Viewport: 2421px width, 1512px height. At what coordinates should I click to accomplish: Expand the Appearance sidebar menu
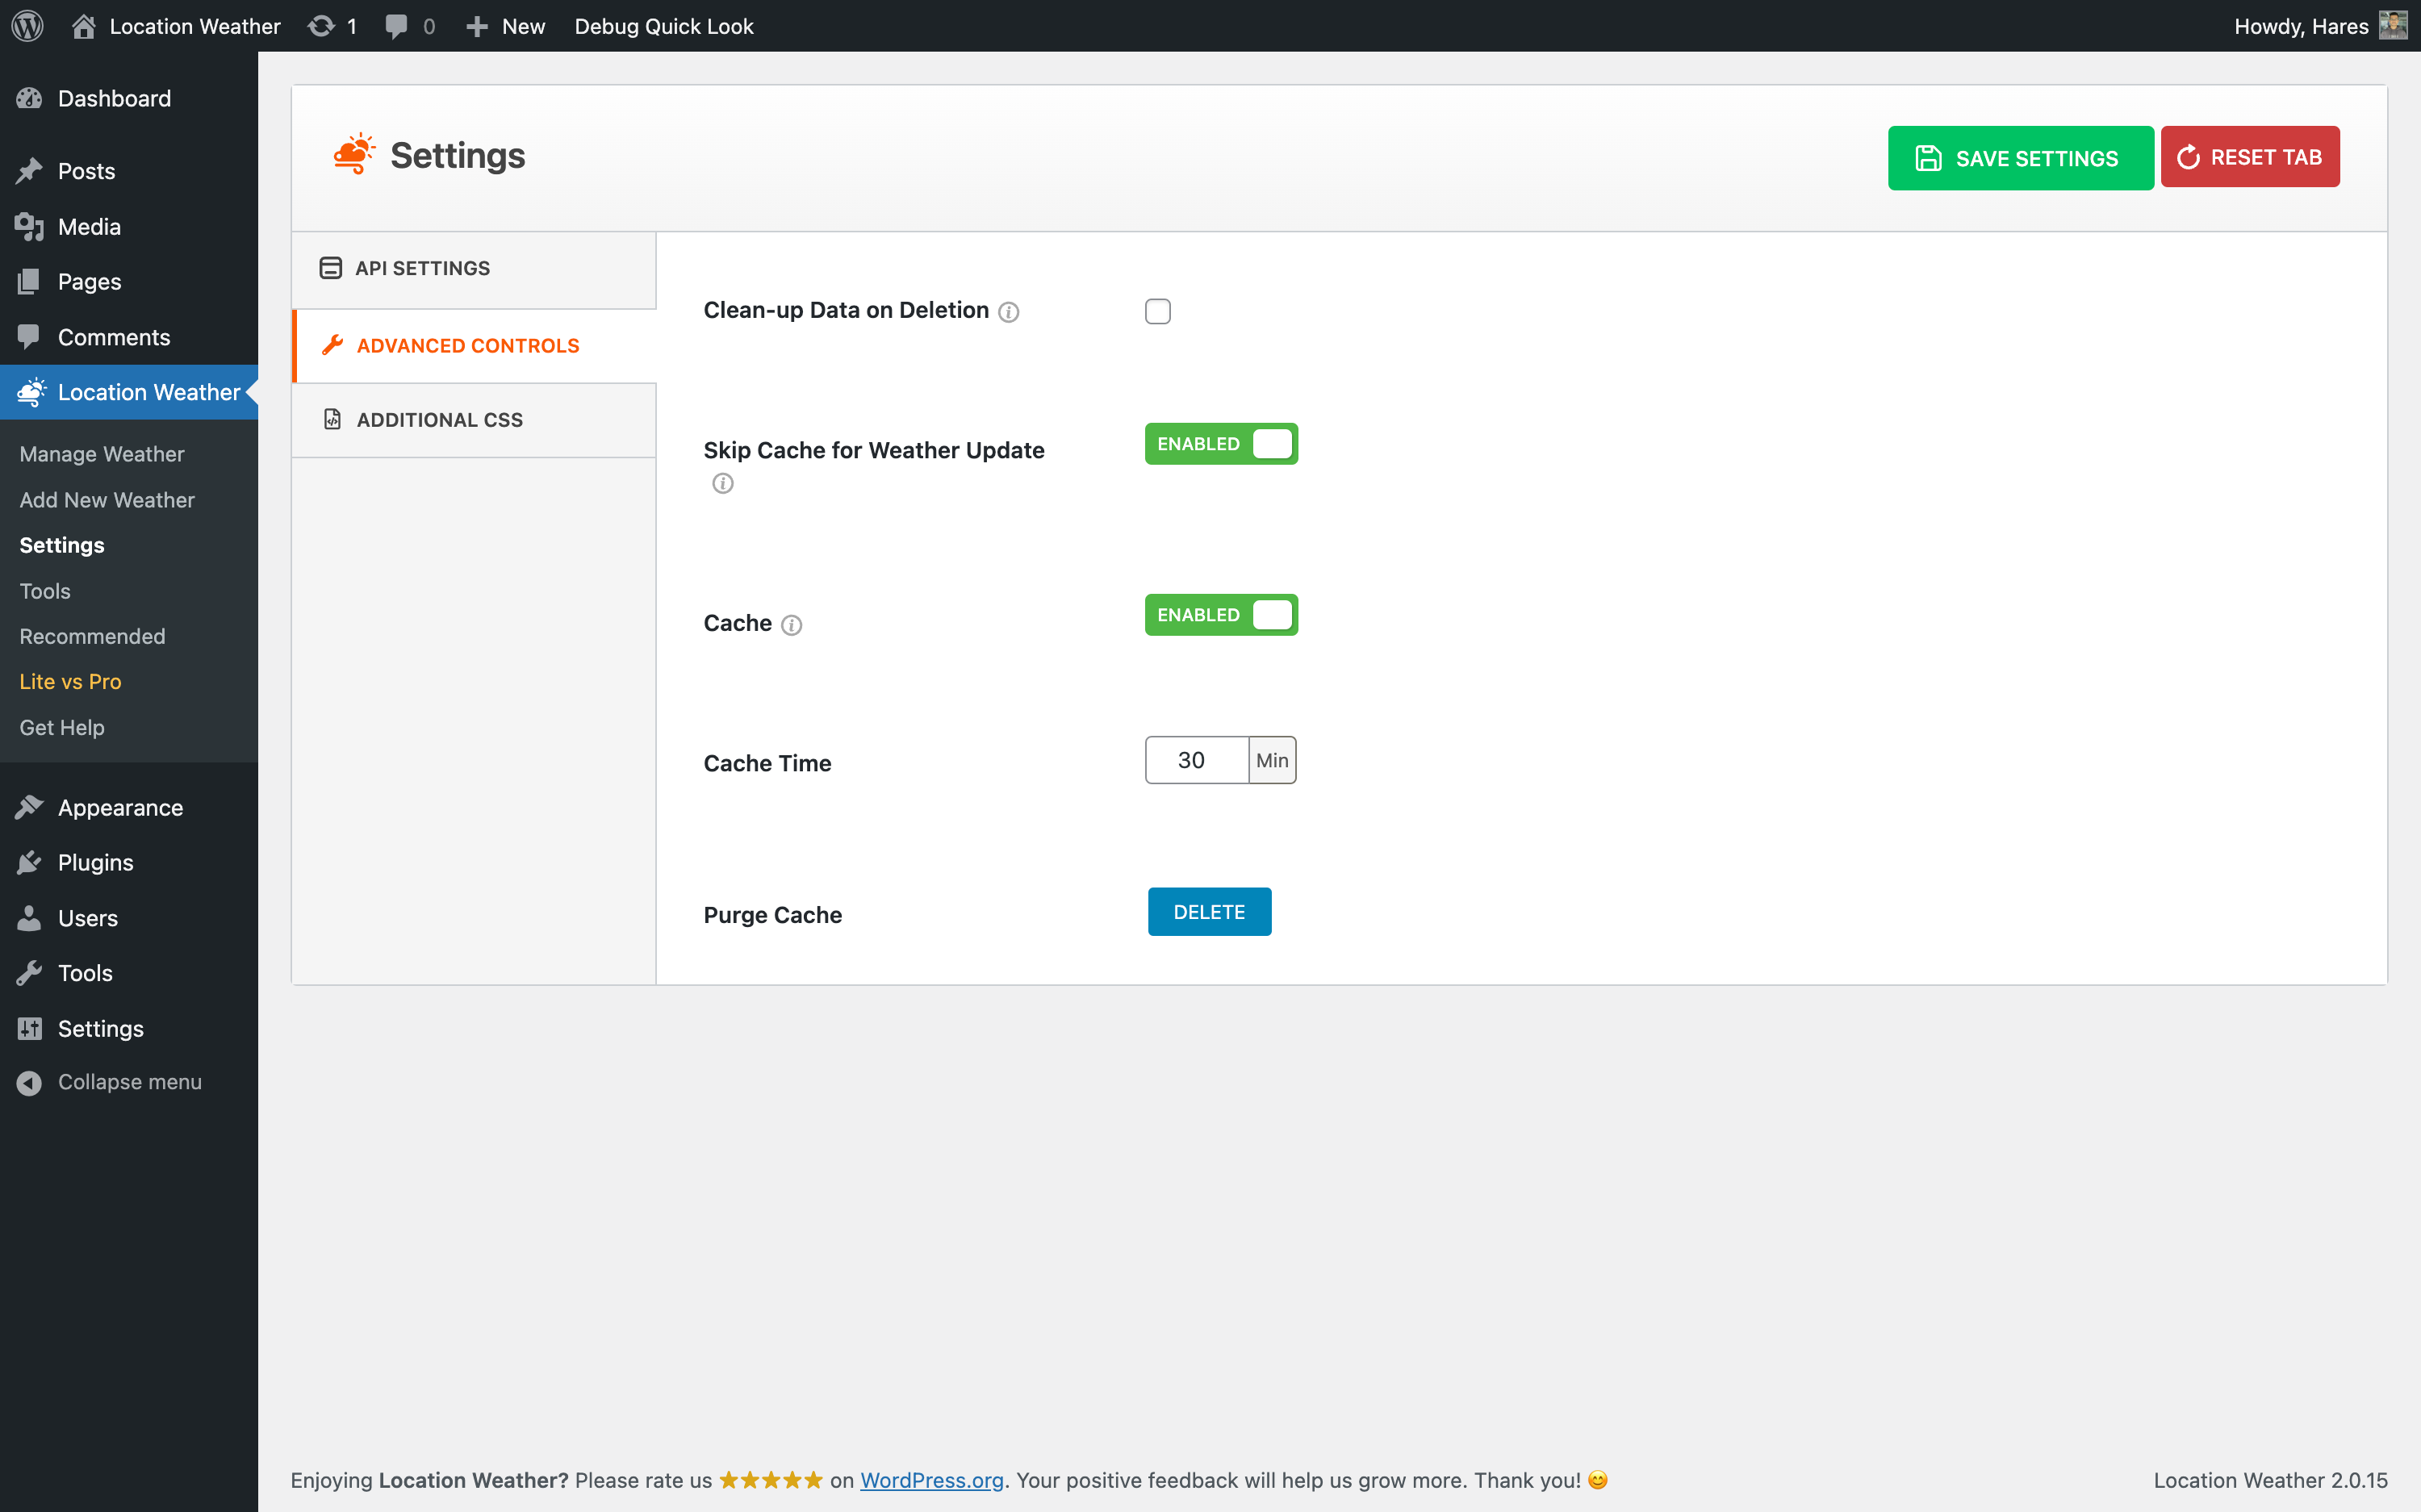[120, 807]
